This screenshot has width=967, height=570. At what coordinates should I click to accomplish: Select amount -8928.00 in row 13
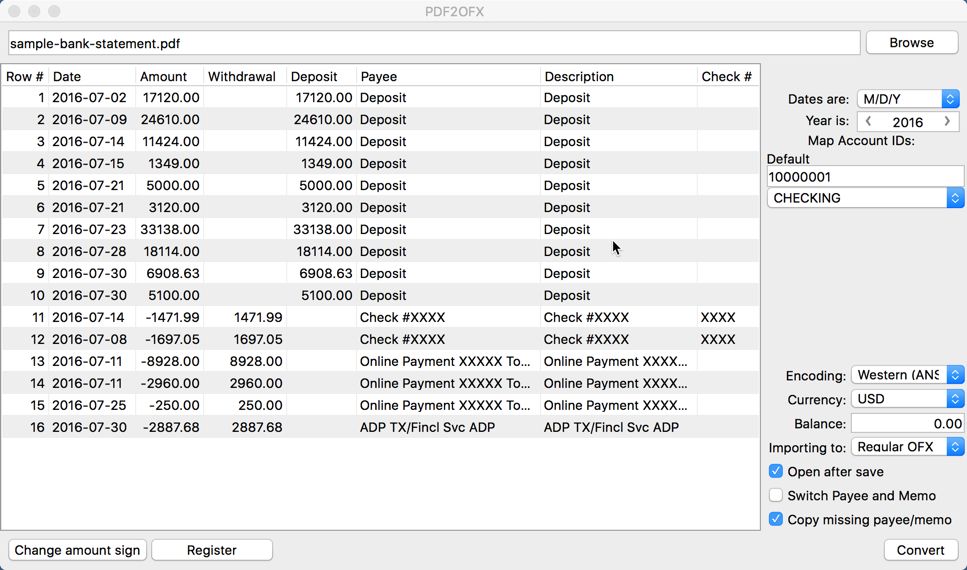170,361
